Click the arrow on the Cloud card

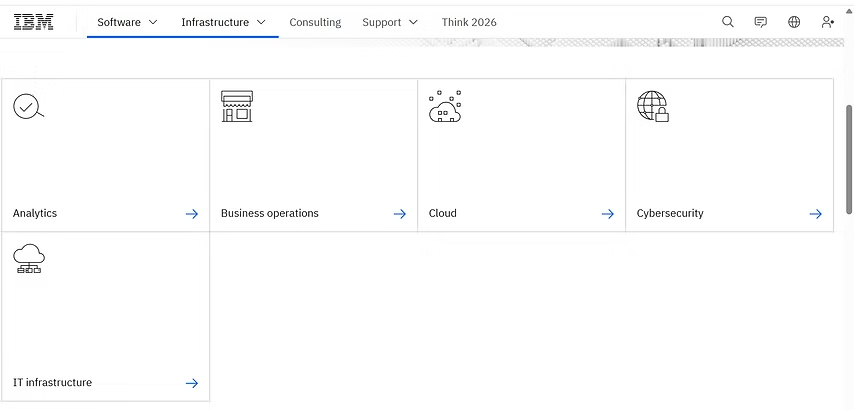click(x=608, y=214)
